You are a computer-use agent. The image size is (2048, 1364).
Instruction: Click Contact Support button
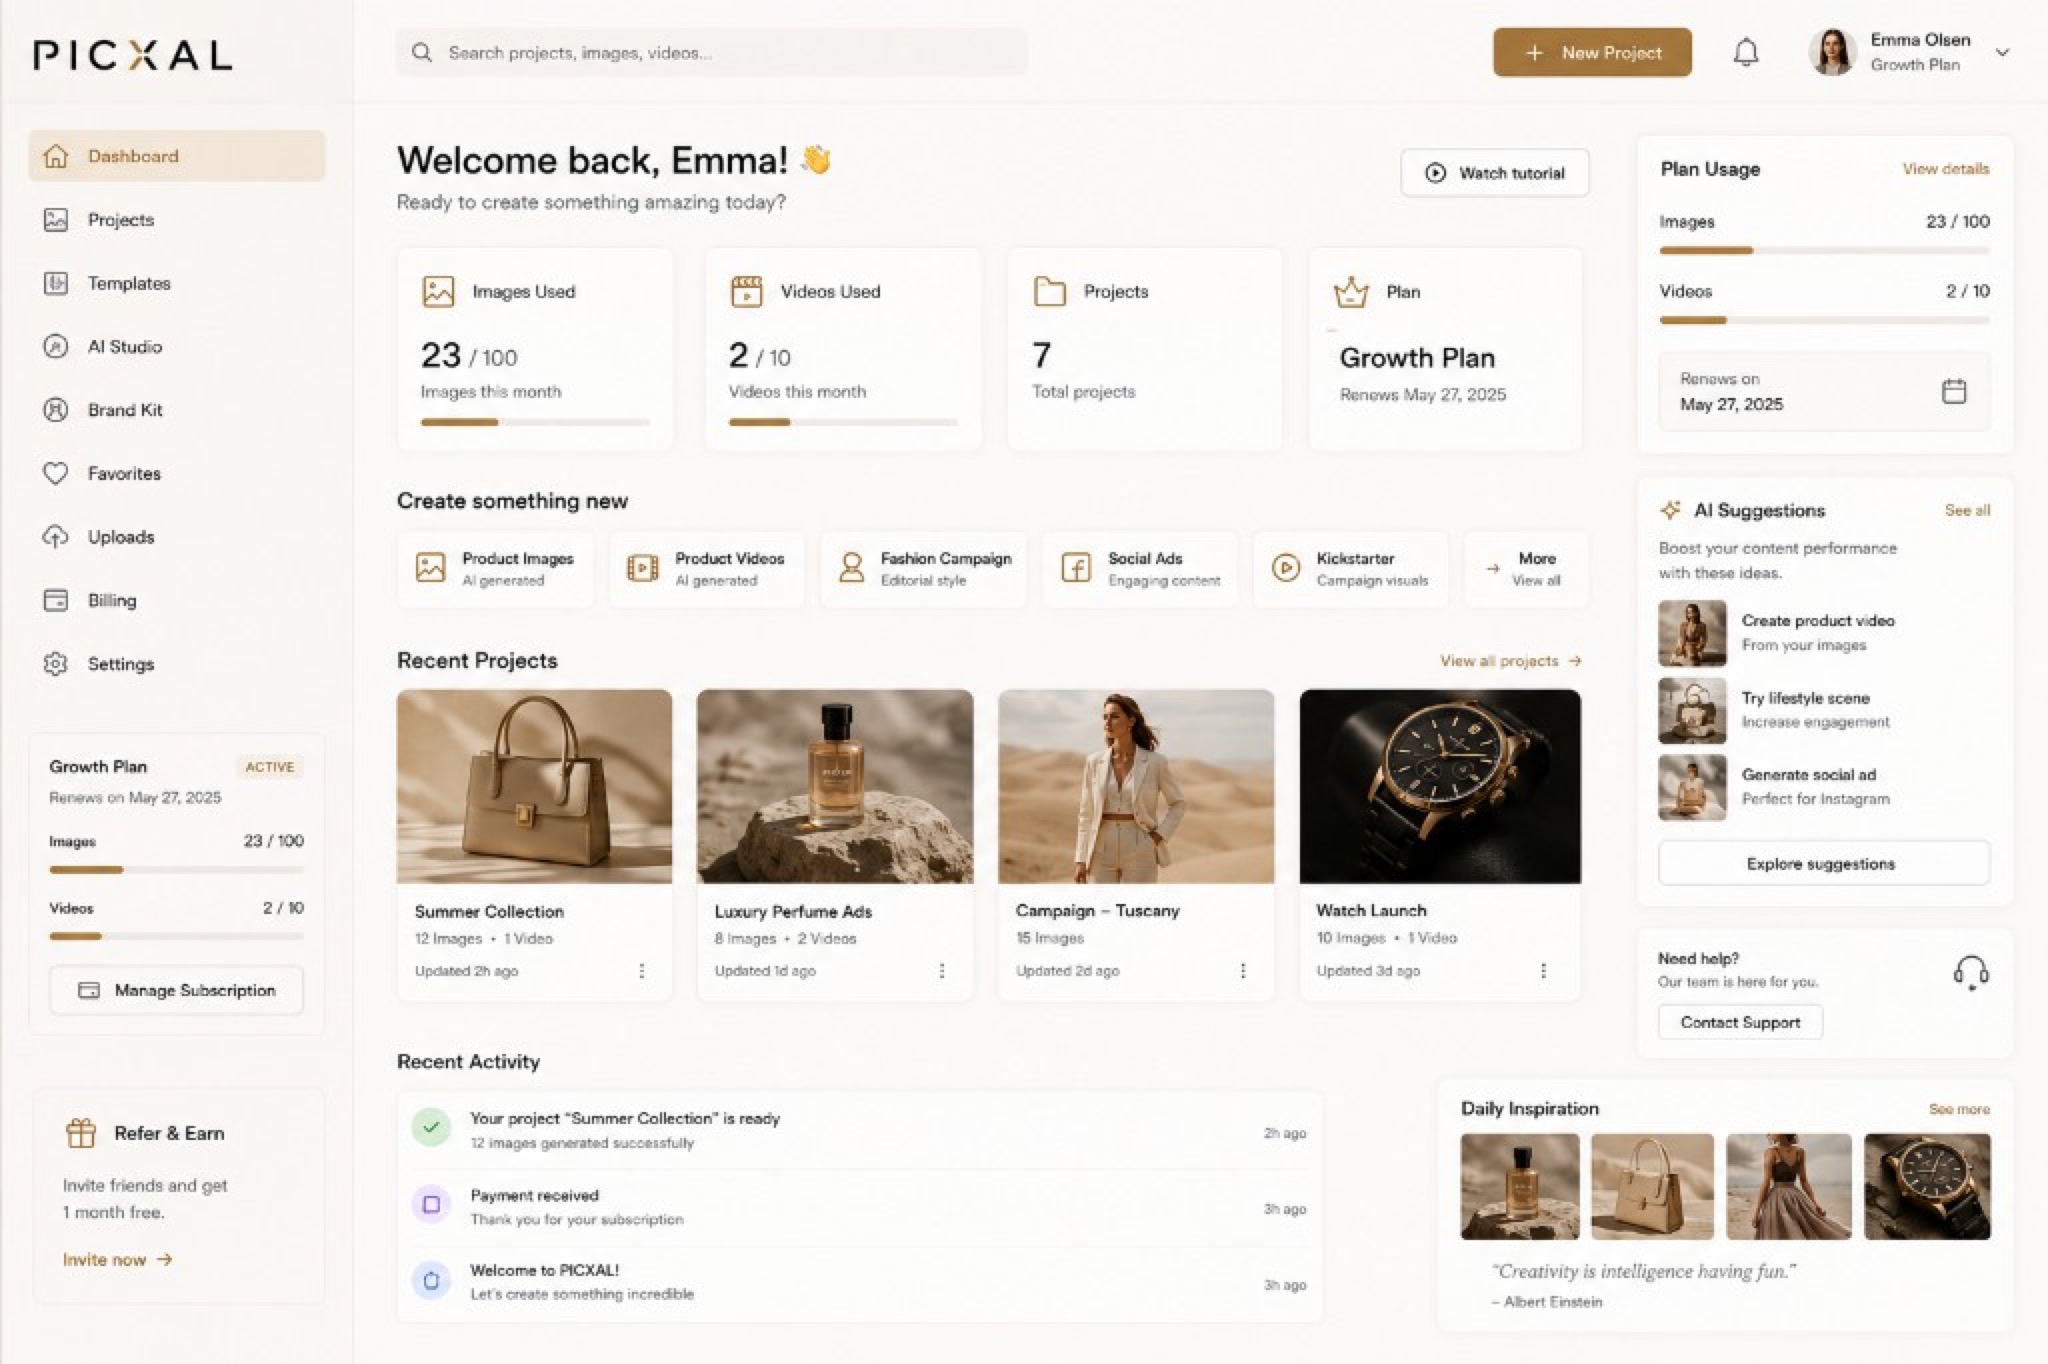1740,1022
